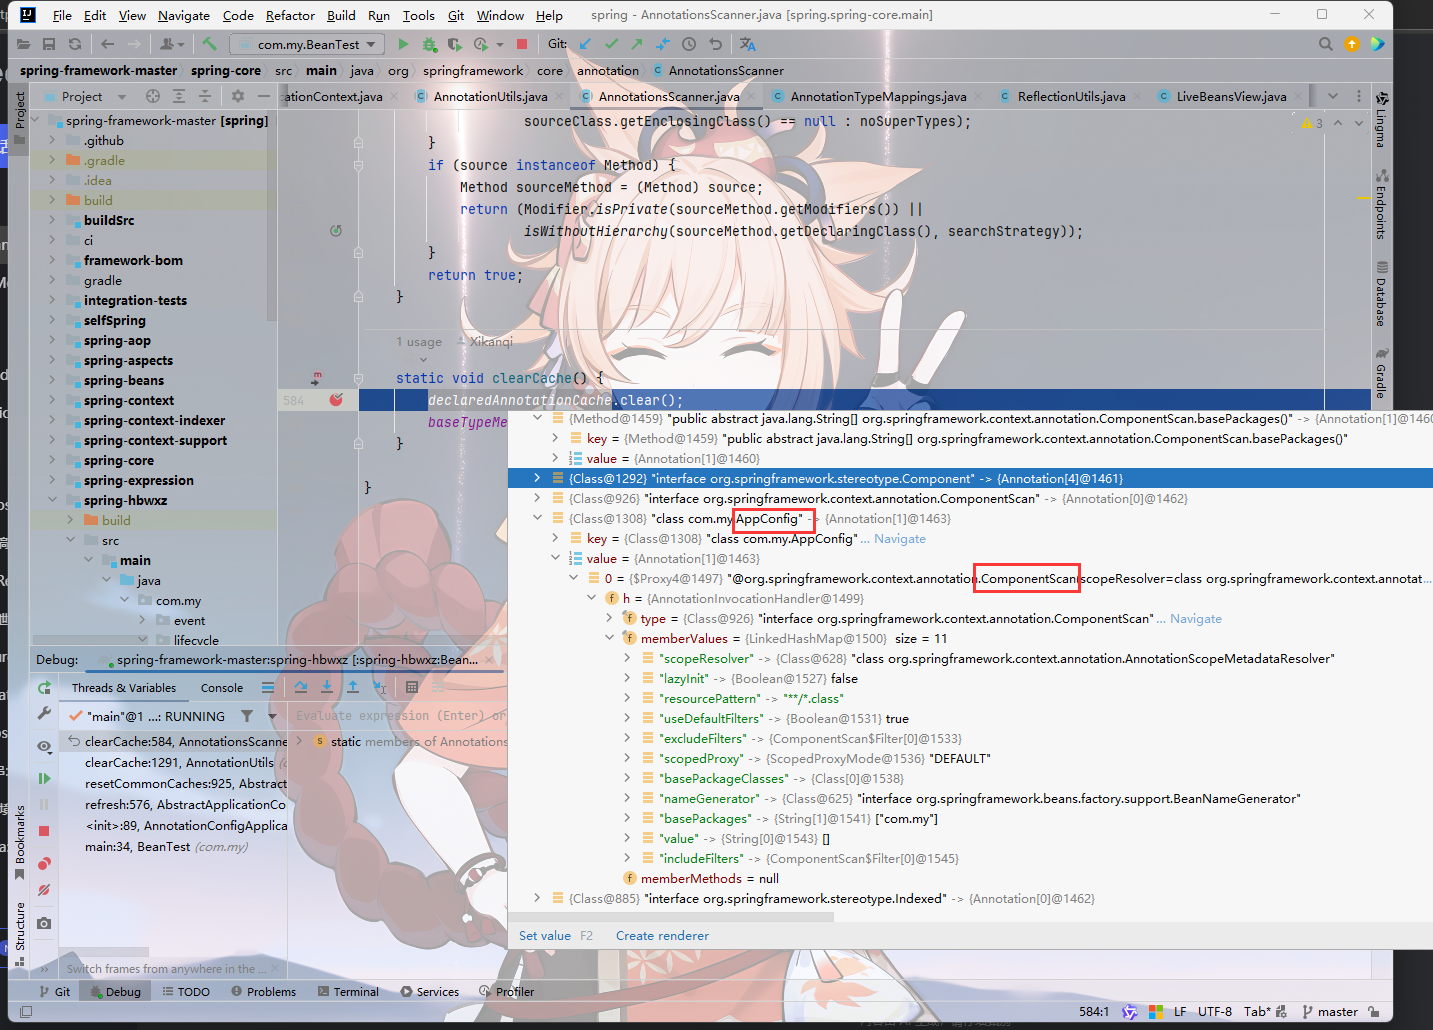
Task: Toggle the breakpoint at line 584
Action: [x=336, y=400]
